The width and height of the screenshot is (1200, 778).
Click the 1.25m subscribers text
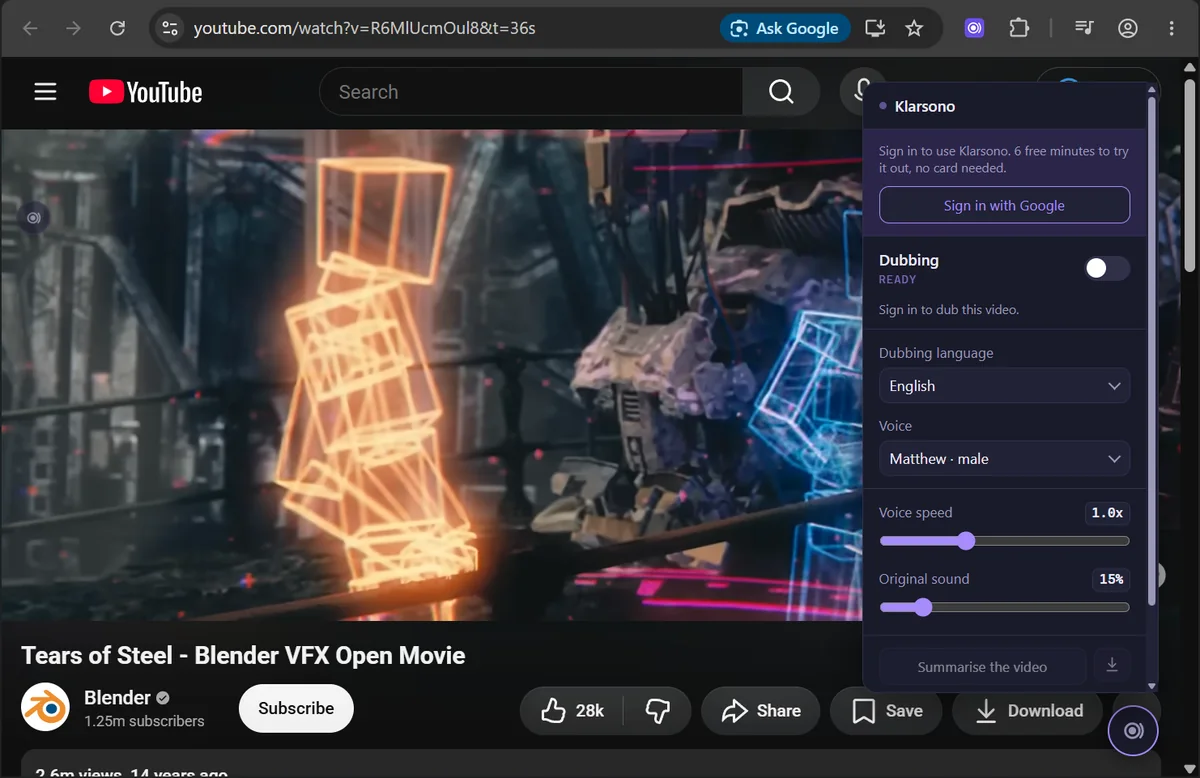tap(144, 721)
